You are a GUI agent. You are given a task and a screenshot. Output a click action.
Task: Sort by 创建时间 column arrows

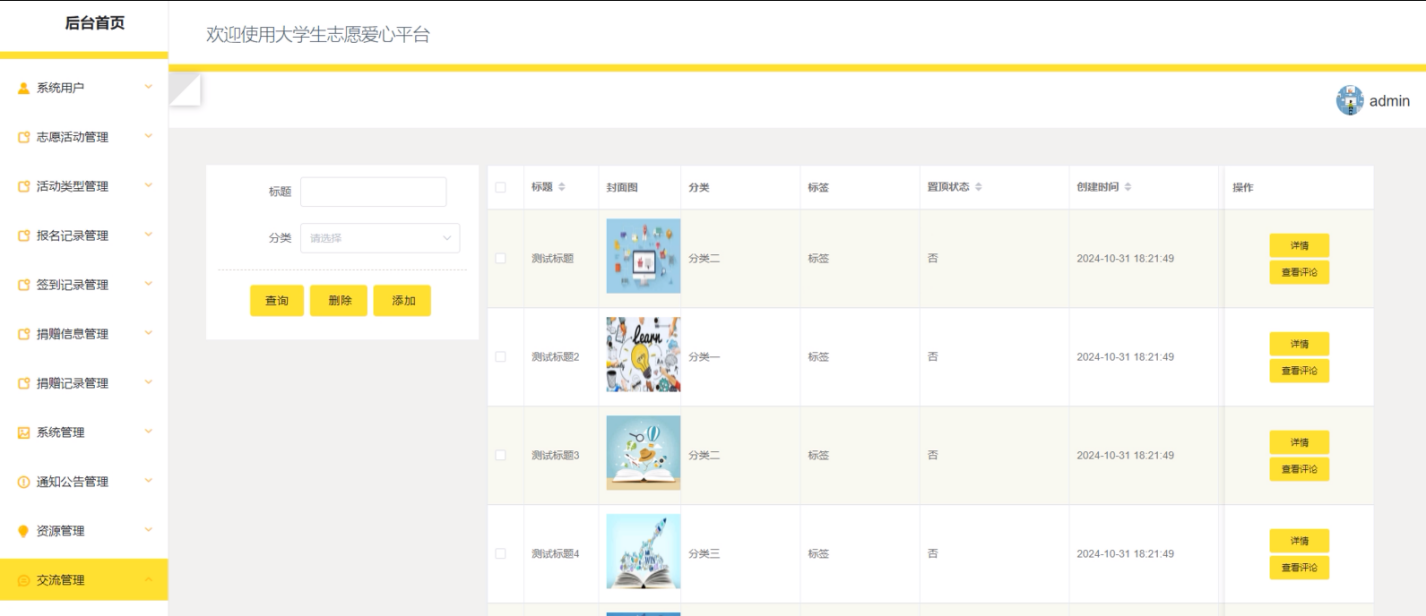pos(1128,187)
